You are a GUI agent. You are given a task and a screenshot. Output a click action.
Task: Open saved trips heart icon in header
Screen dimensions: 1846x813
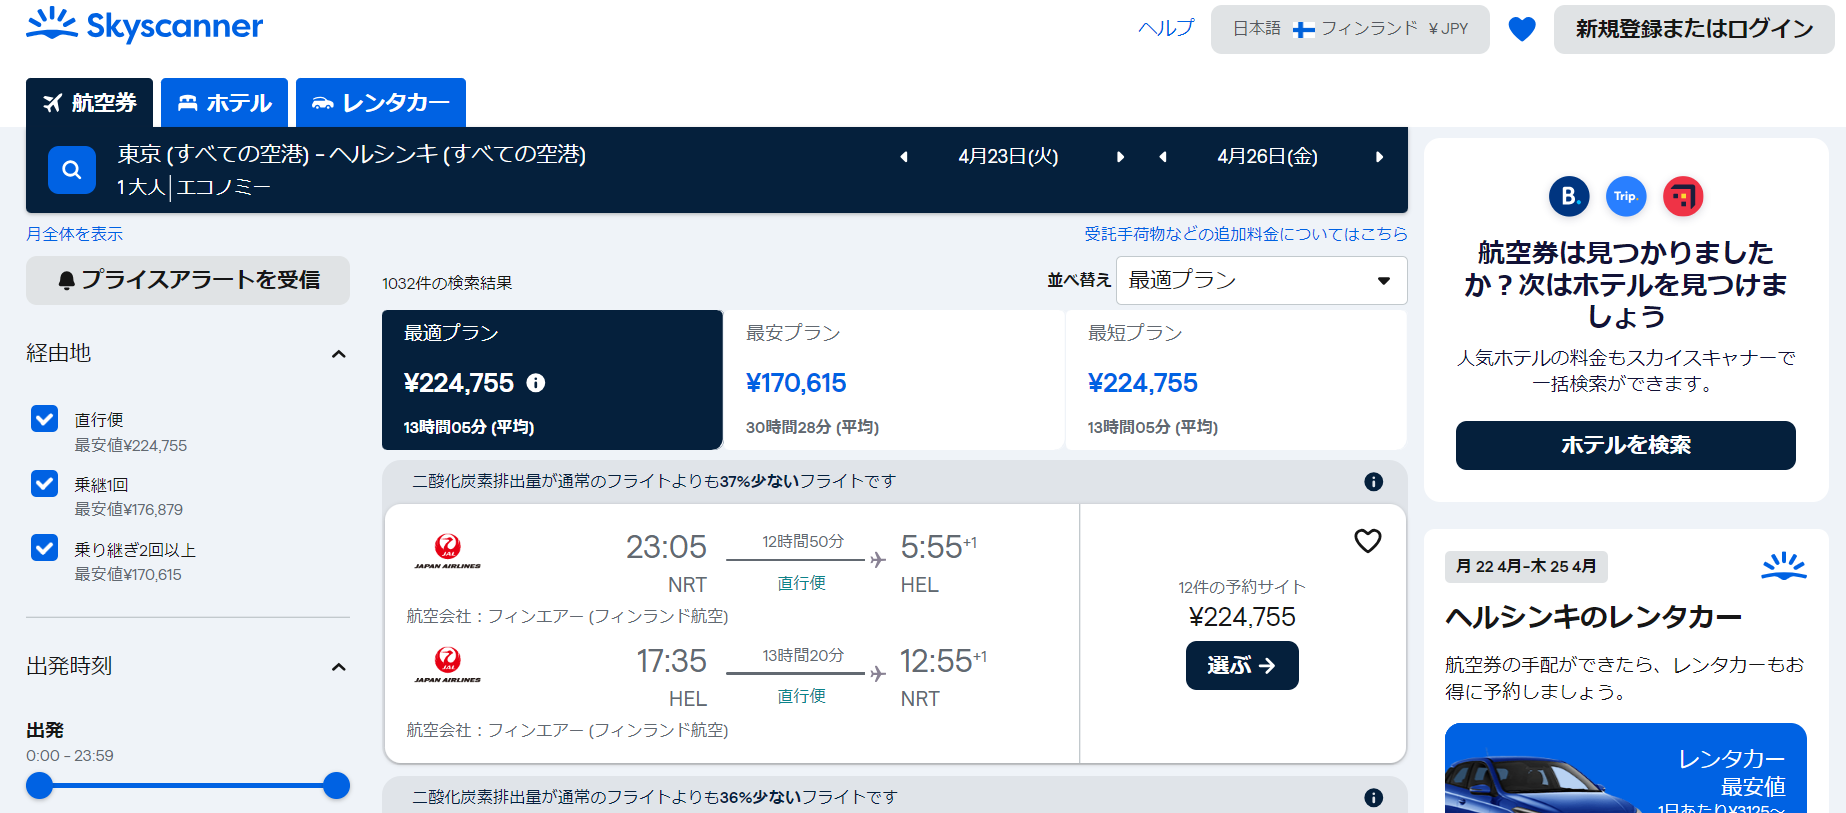point(1522,30)
